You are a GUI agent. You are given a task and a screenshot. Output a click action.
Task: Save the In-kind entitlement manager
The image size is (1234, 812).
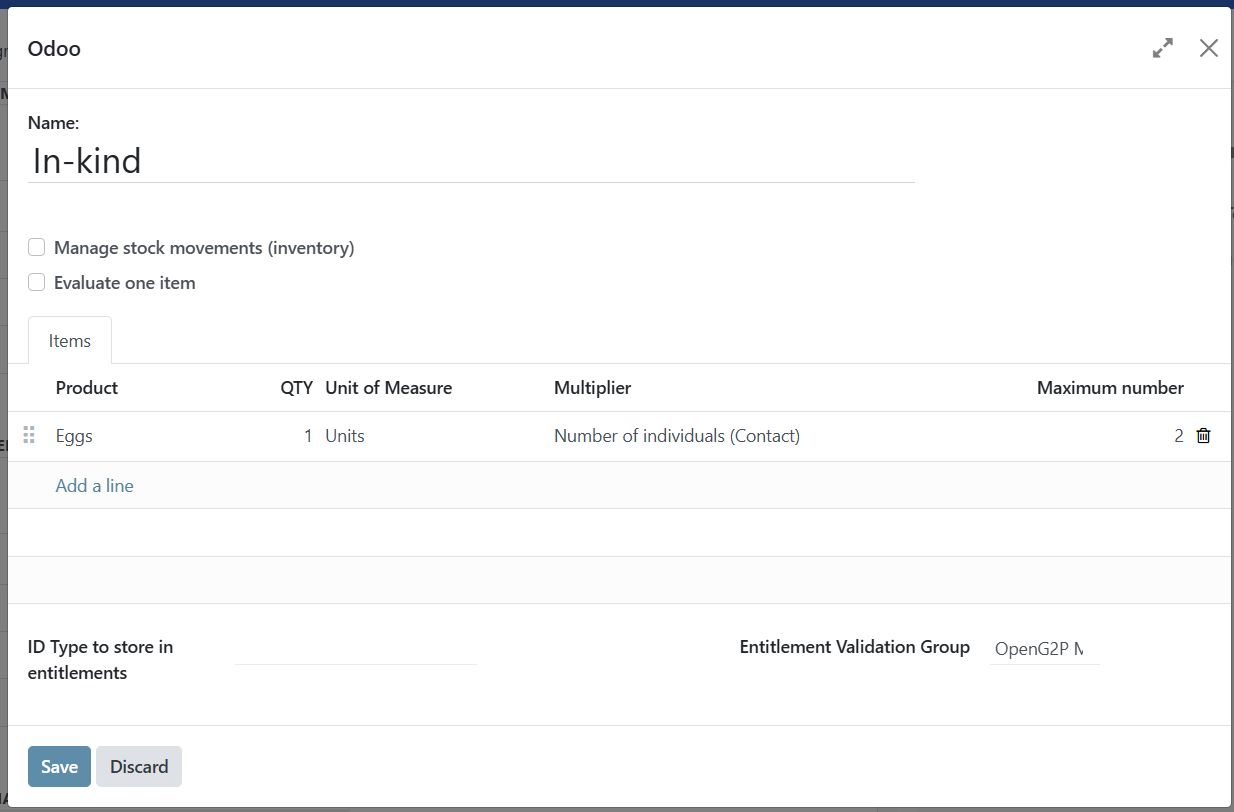58,766
